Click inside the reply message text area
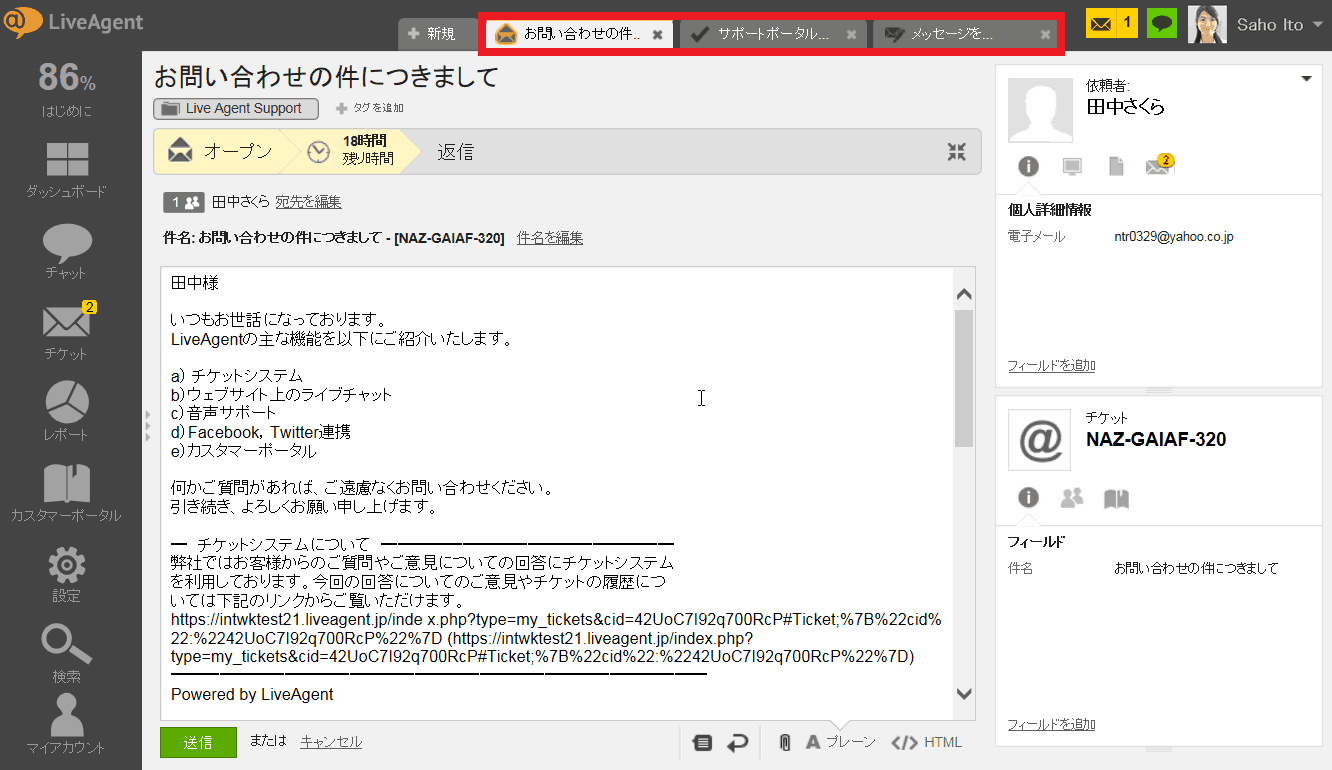Screen dimensions: 1332x770 click(x=557, y=493)
